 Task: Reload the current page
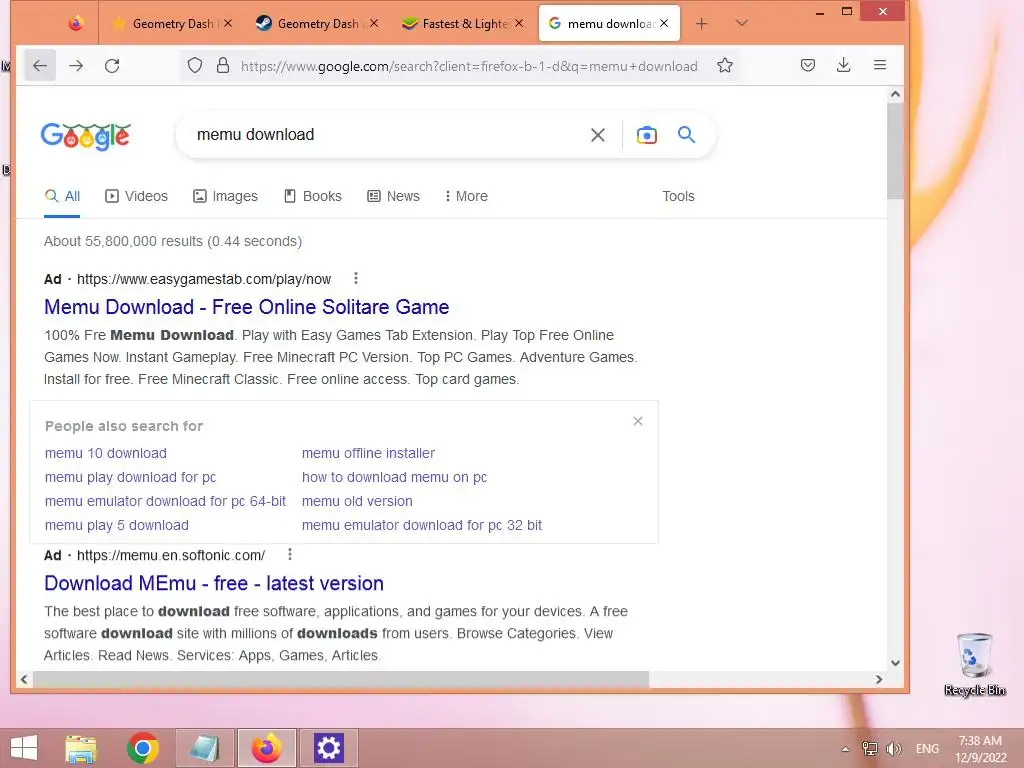pyautogui.click(x=112, y=65)
